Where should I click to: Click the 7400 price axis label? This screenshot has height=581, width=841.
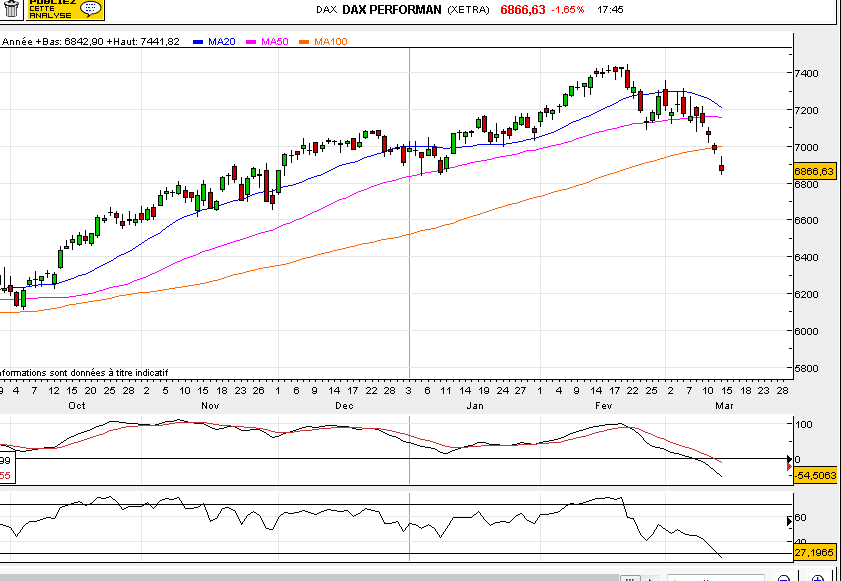806,73
